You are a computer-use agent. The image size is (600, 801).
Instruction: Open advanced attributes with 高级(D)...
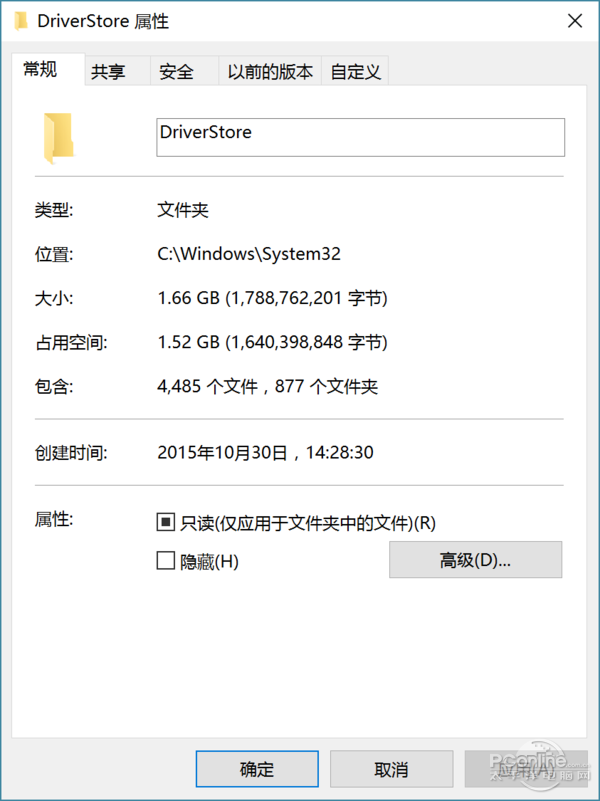point(475,560)
